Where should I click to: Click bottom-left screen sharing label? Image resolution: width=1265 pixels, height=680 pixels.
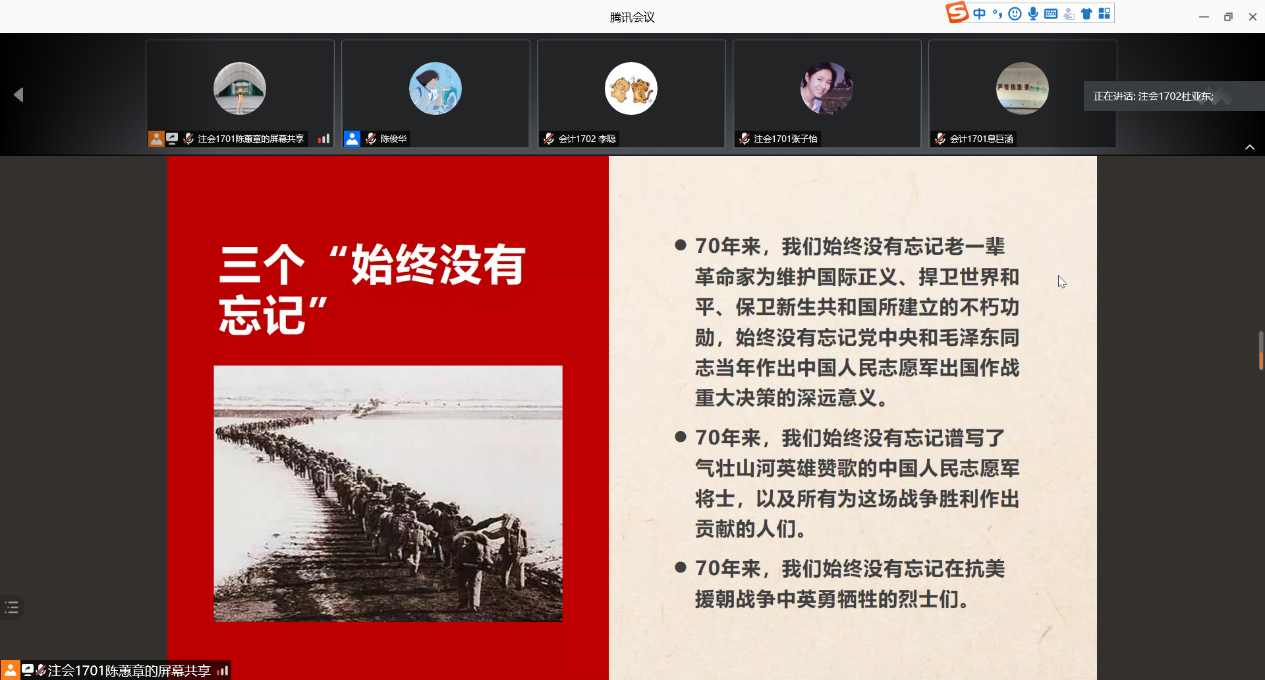128,670
